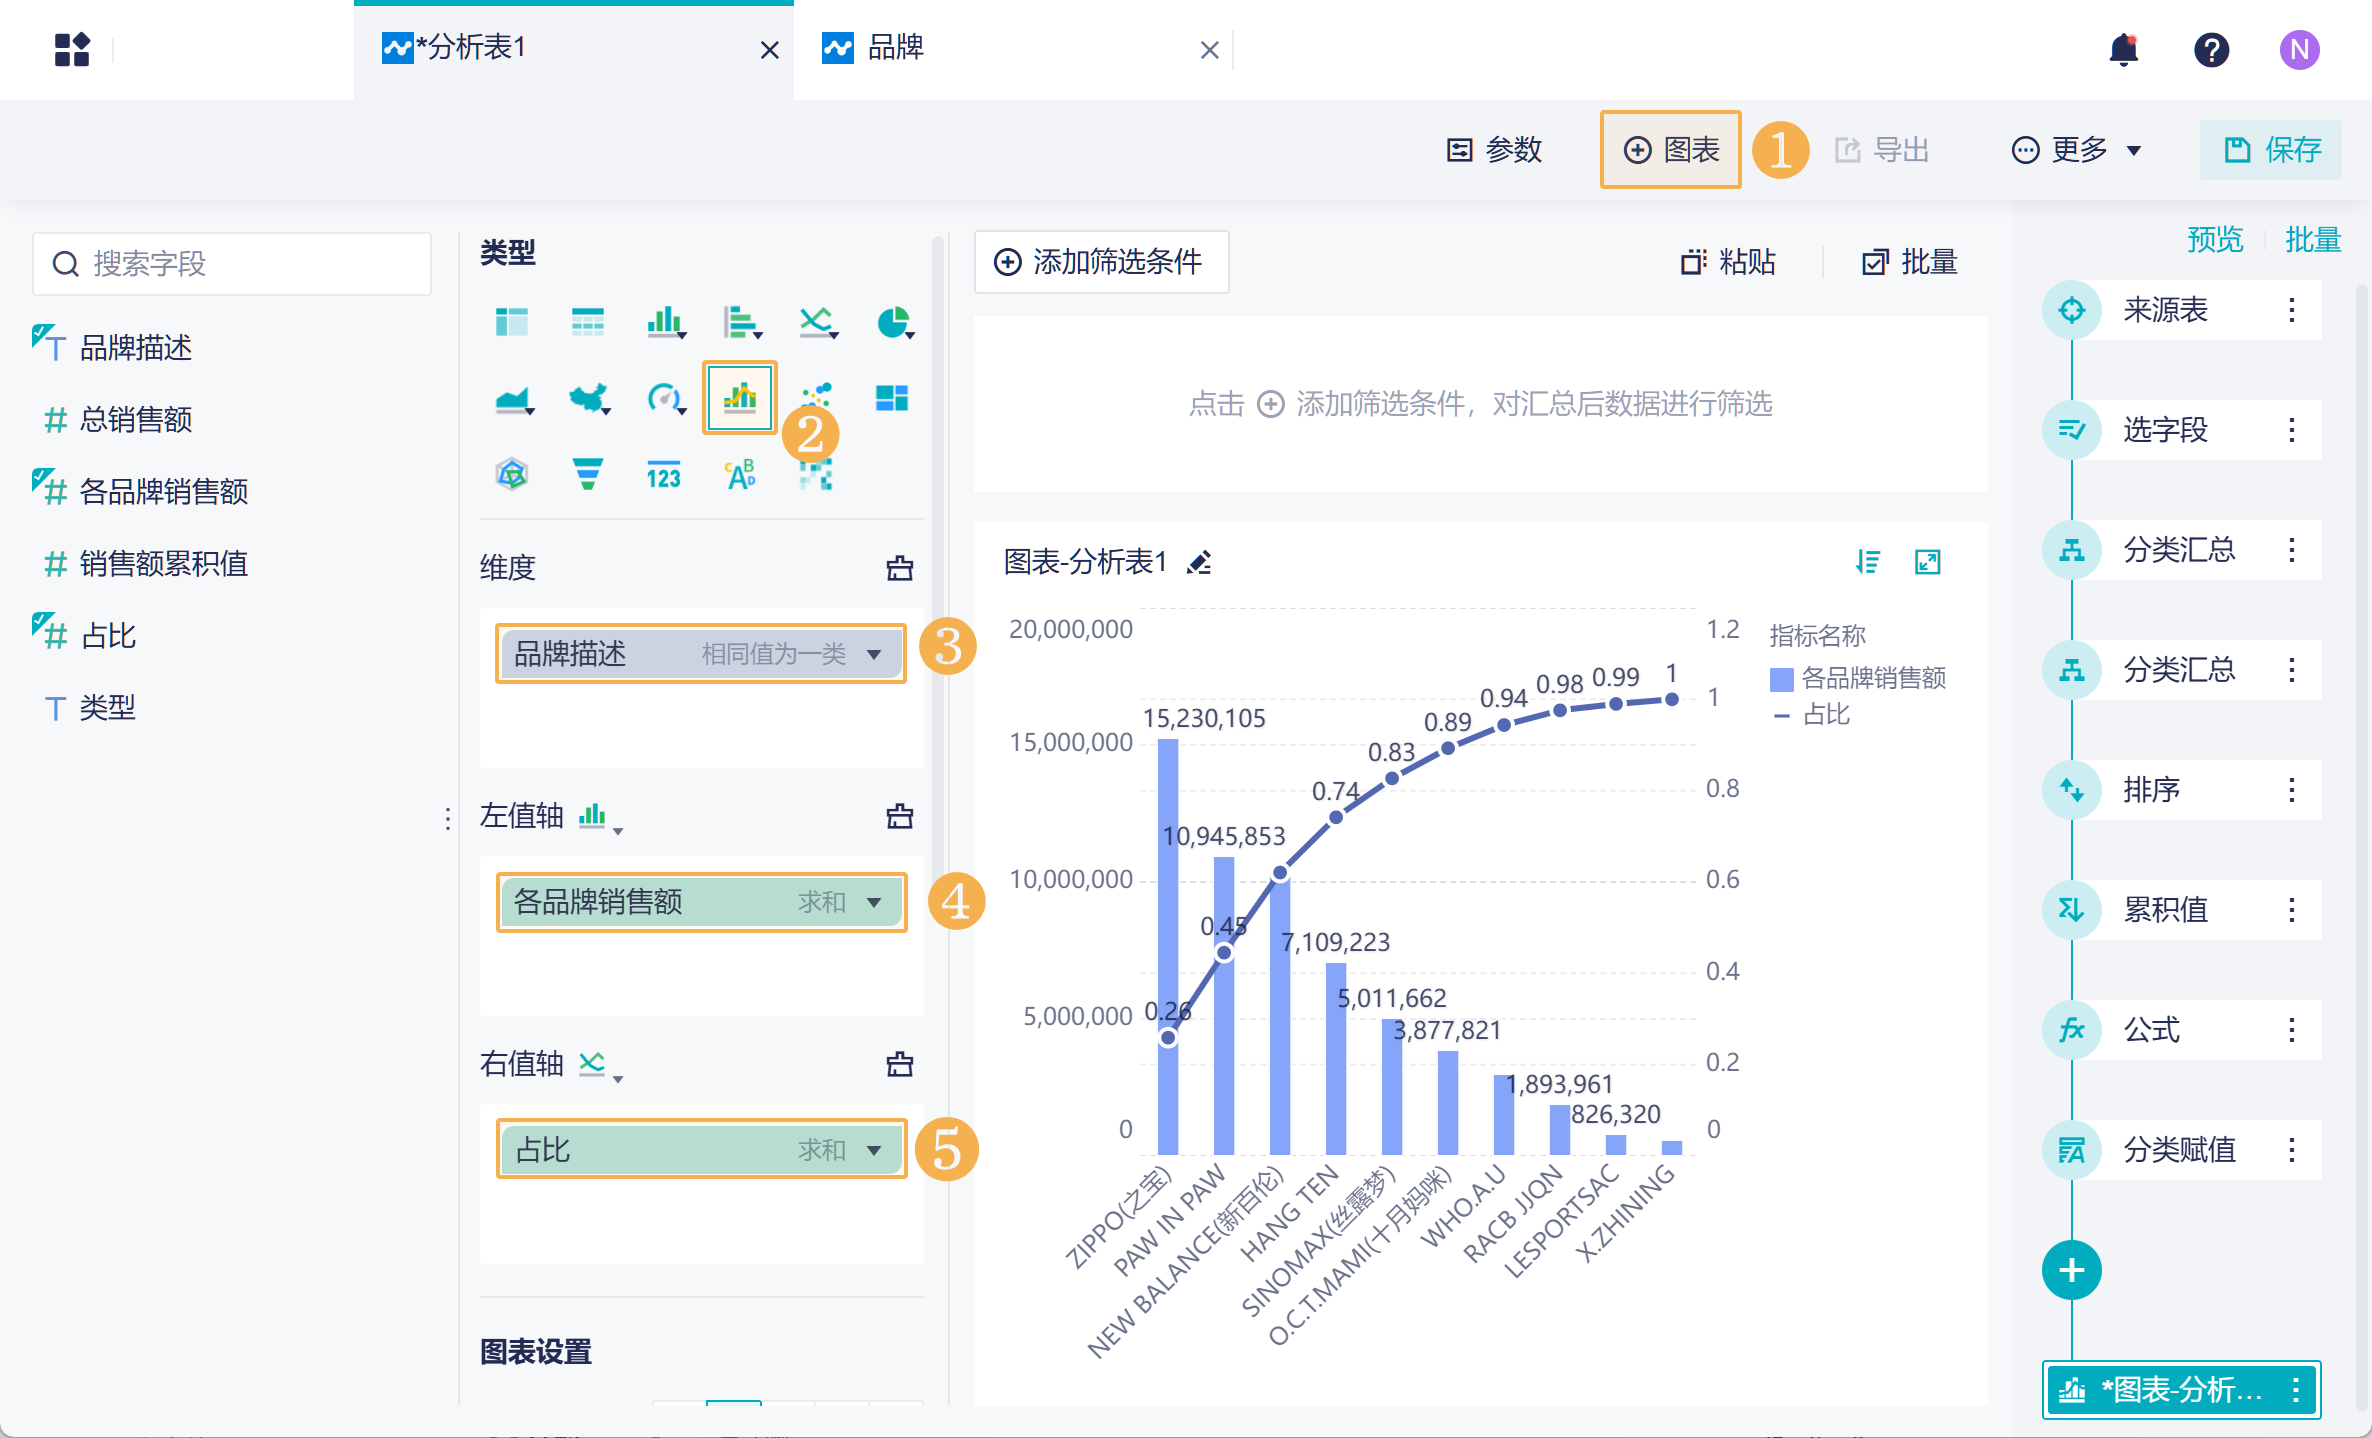Select the word cloud chart icon
This screenshot has height=1438, width=2372.
point(740,474)
